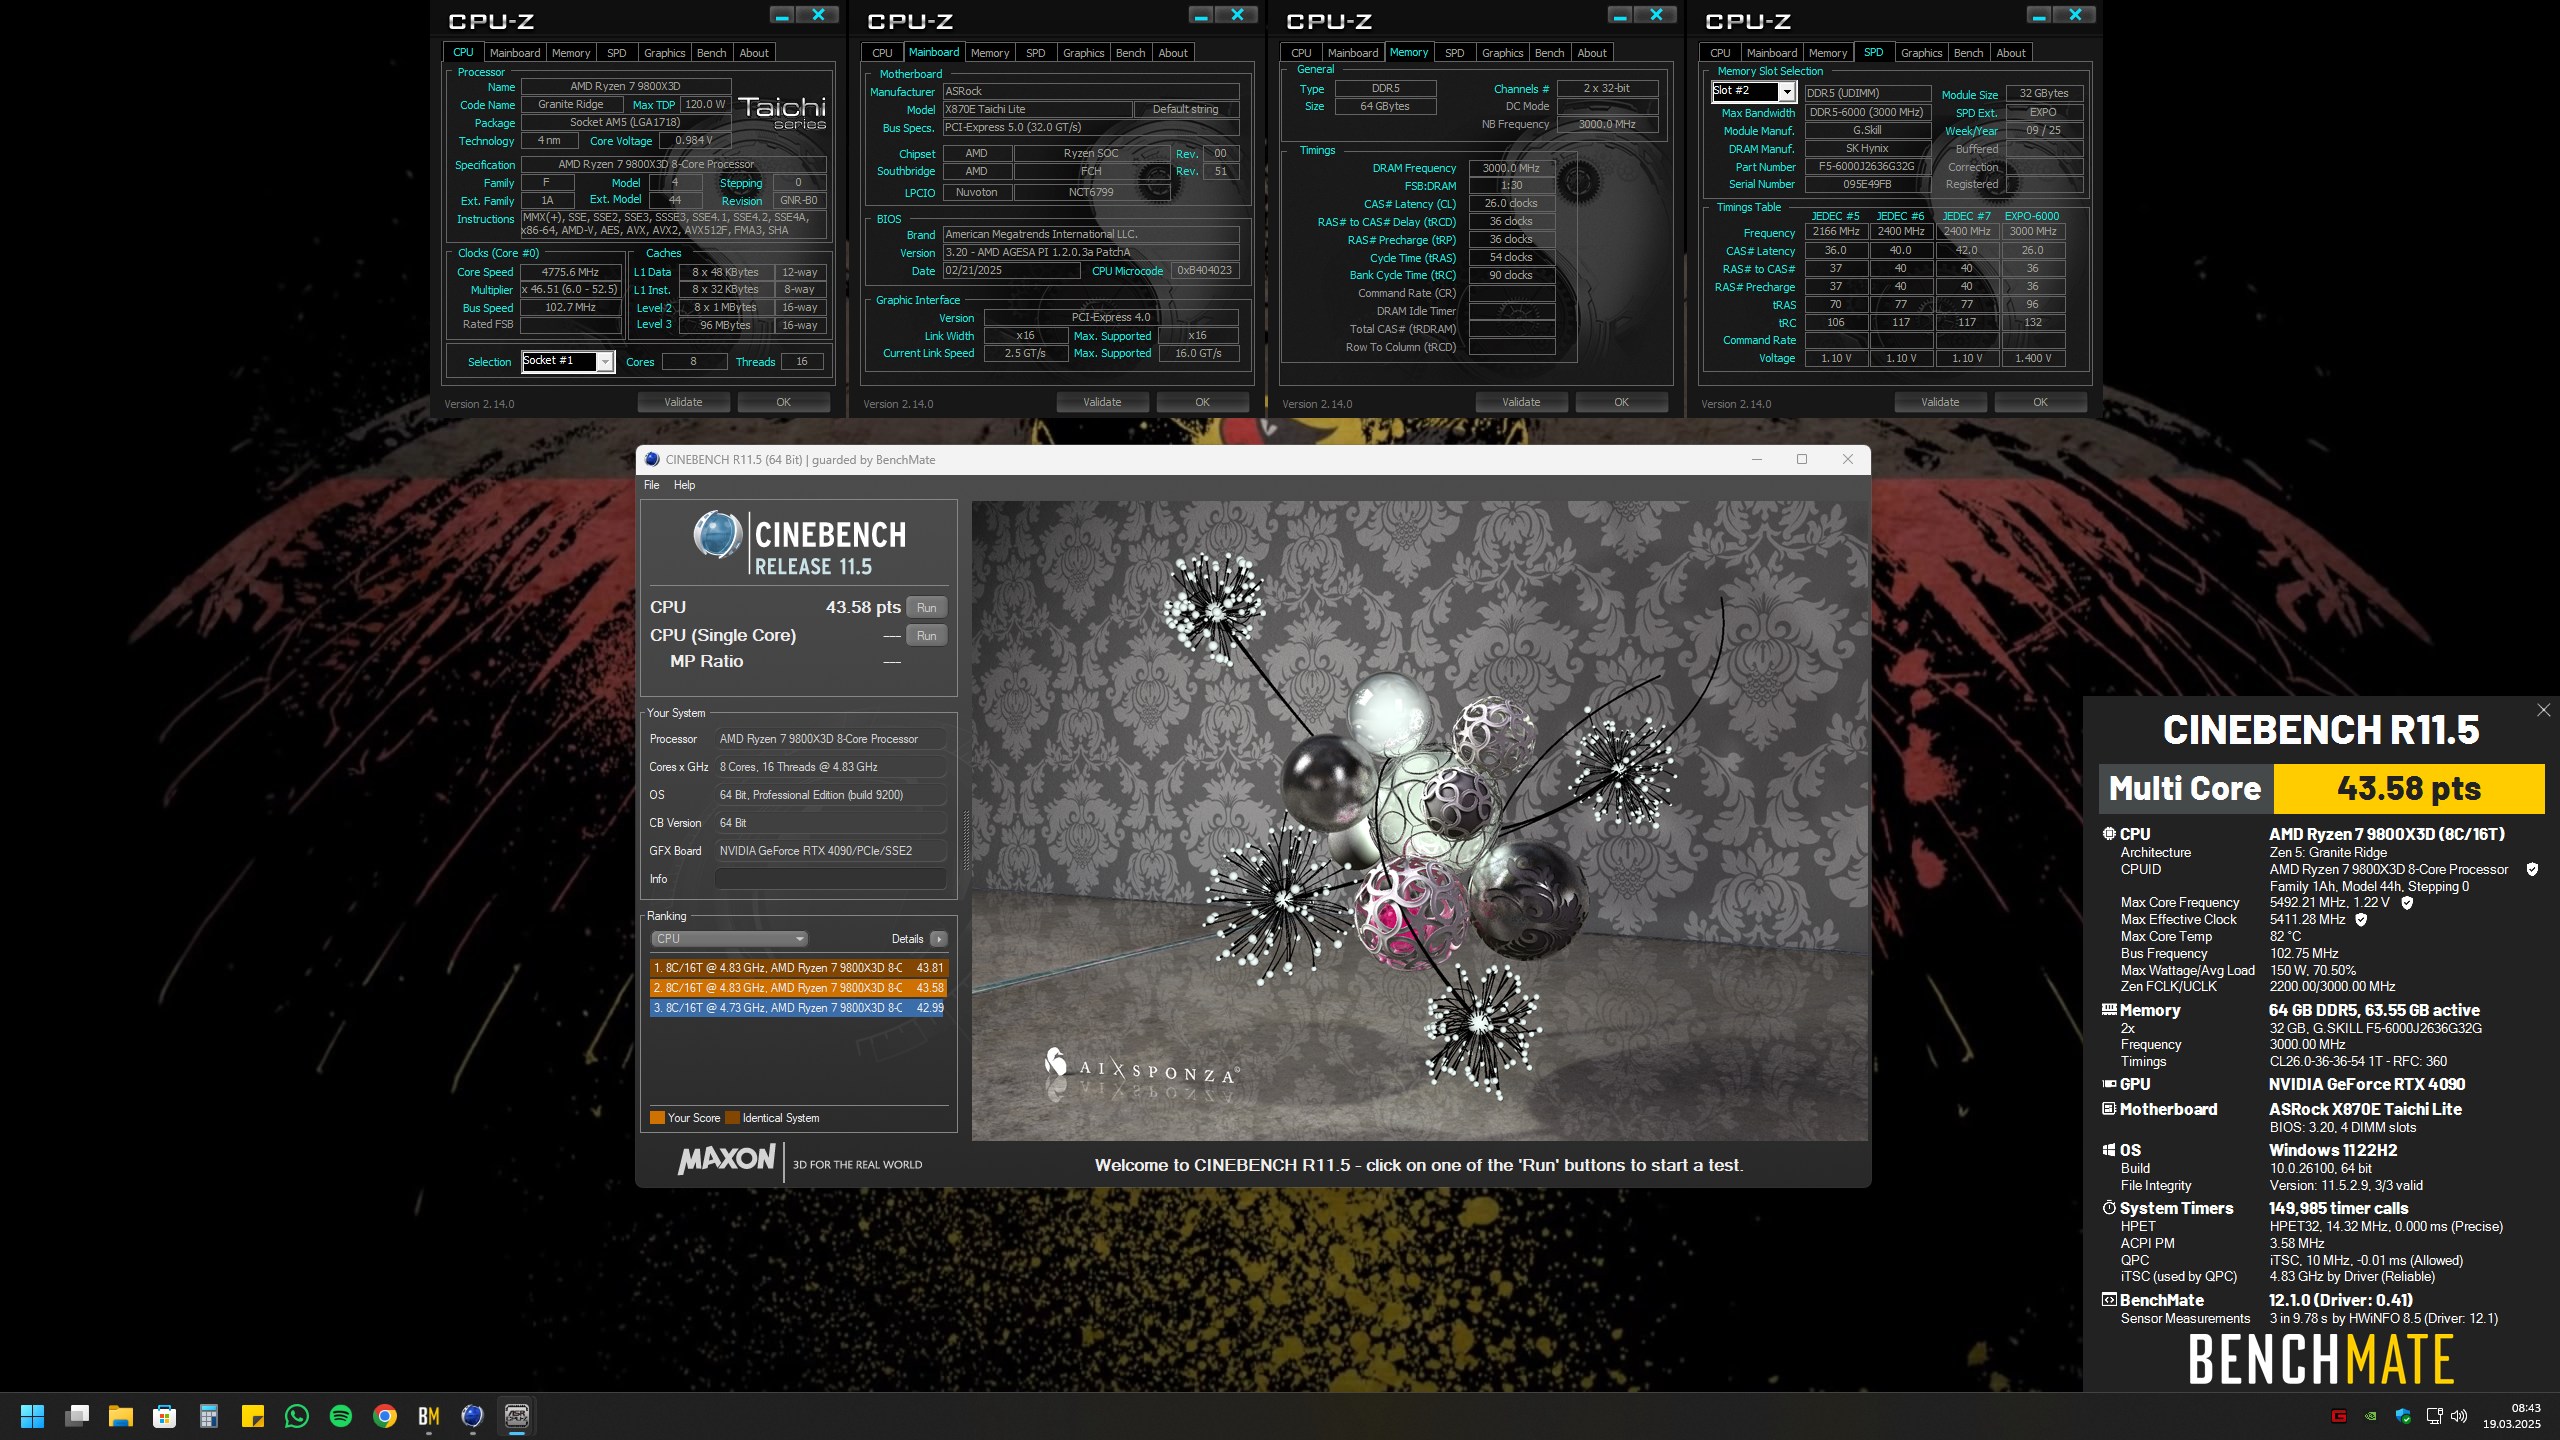2560x1440 pixels.
Task: Open Google Chrome from the taskbar
Action: click(x=385, y=1416)
